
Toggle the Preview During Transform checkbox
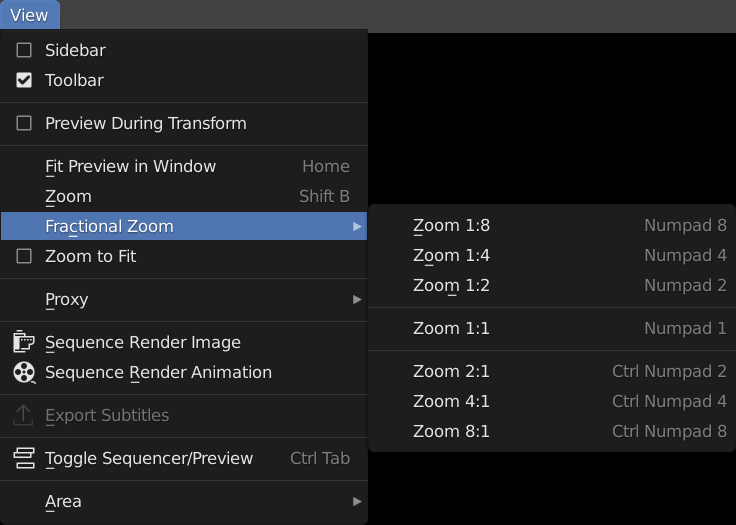[24, 124]
